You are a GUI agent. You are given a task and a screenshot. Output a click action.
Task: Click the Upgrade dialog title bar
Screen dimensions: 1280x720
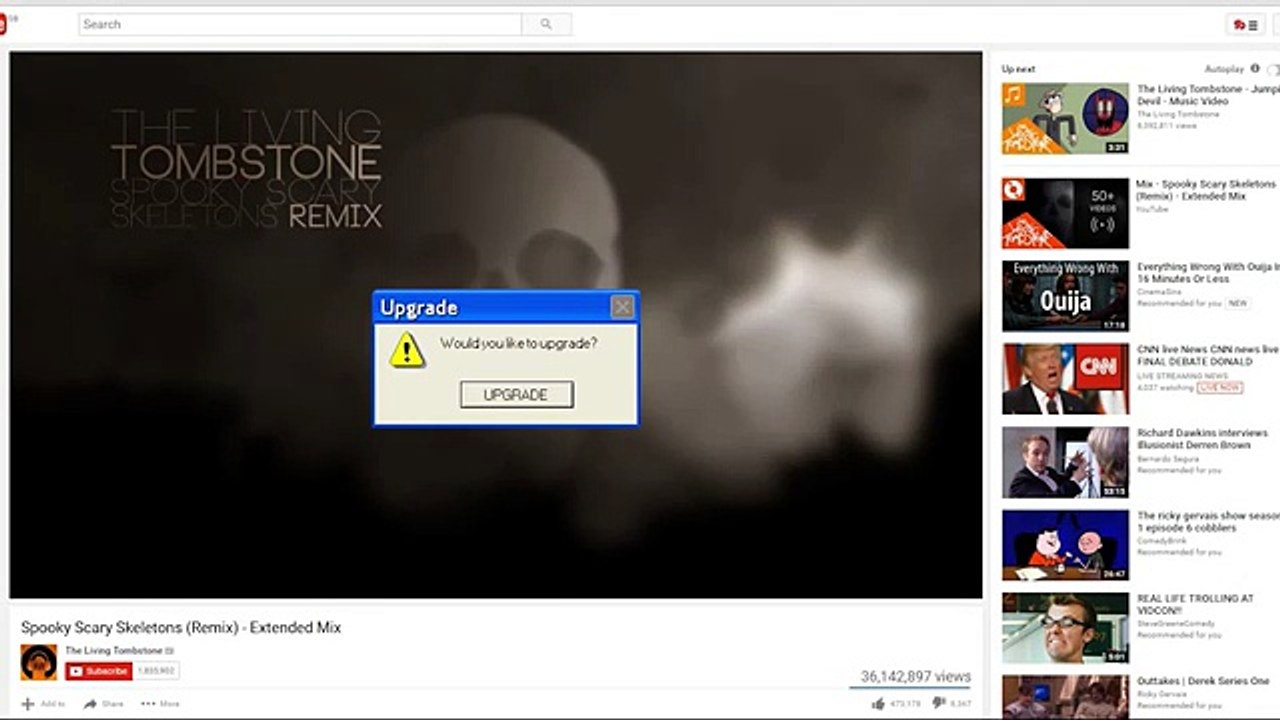[x=506, y=307]
